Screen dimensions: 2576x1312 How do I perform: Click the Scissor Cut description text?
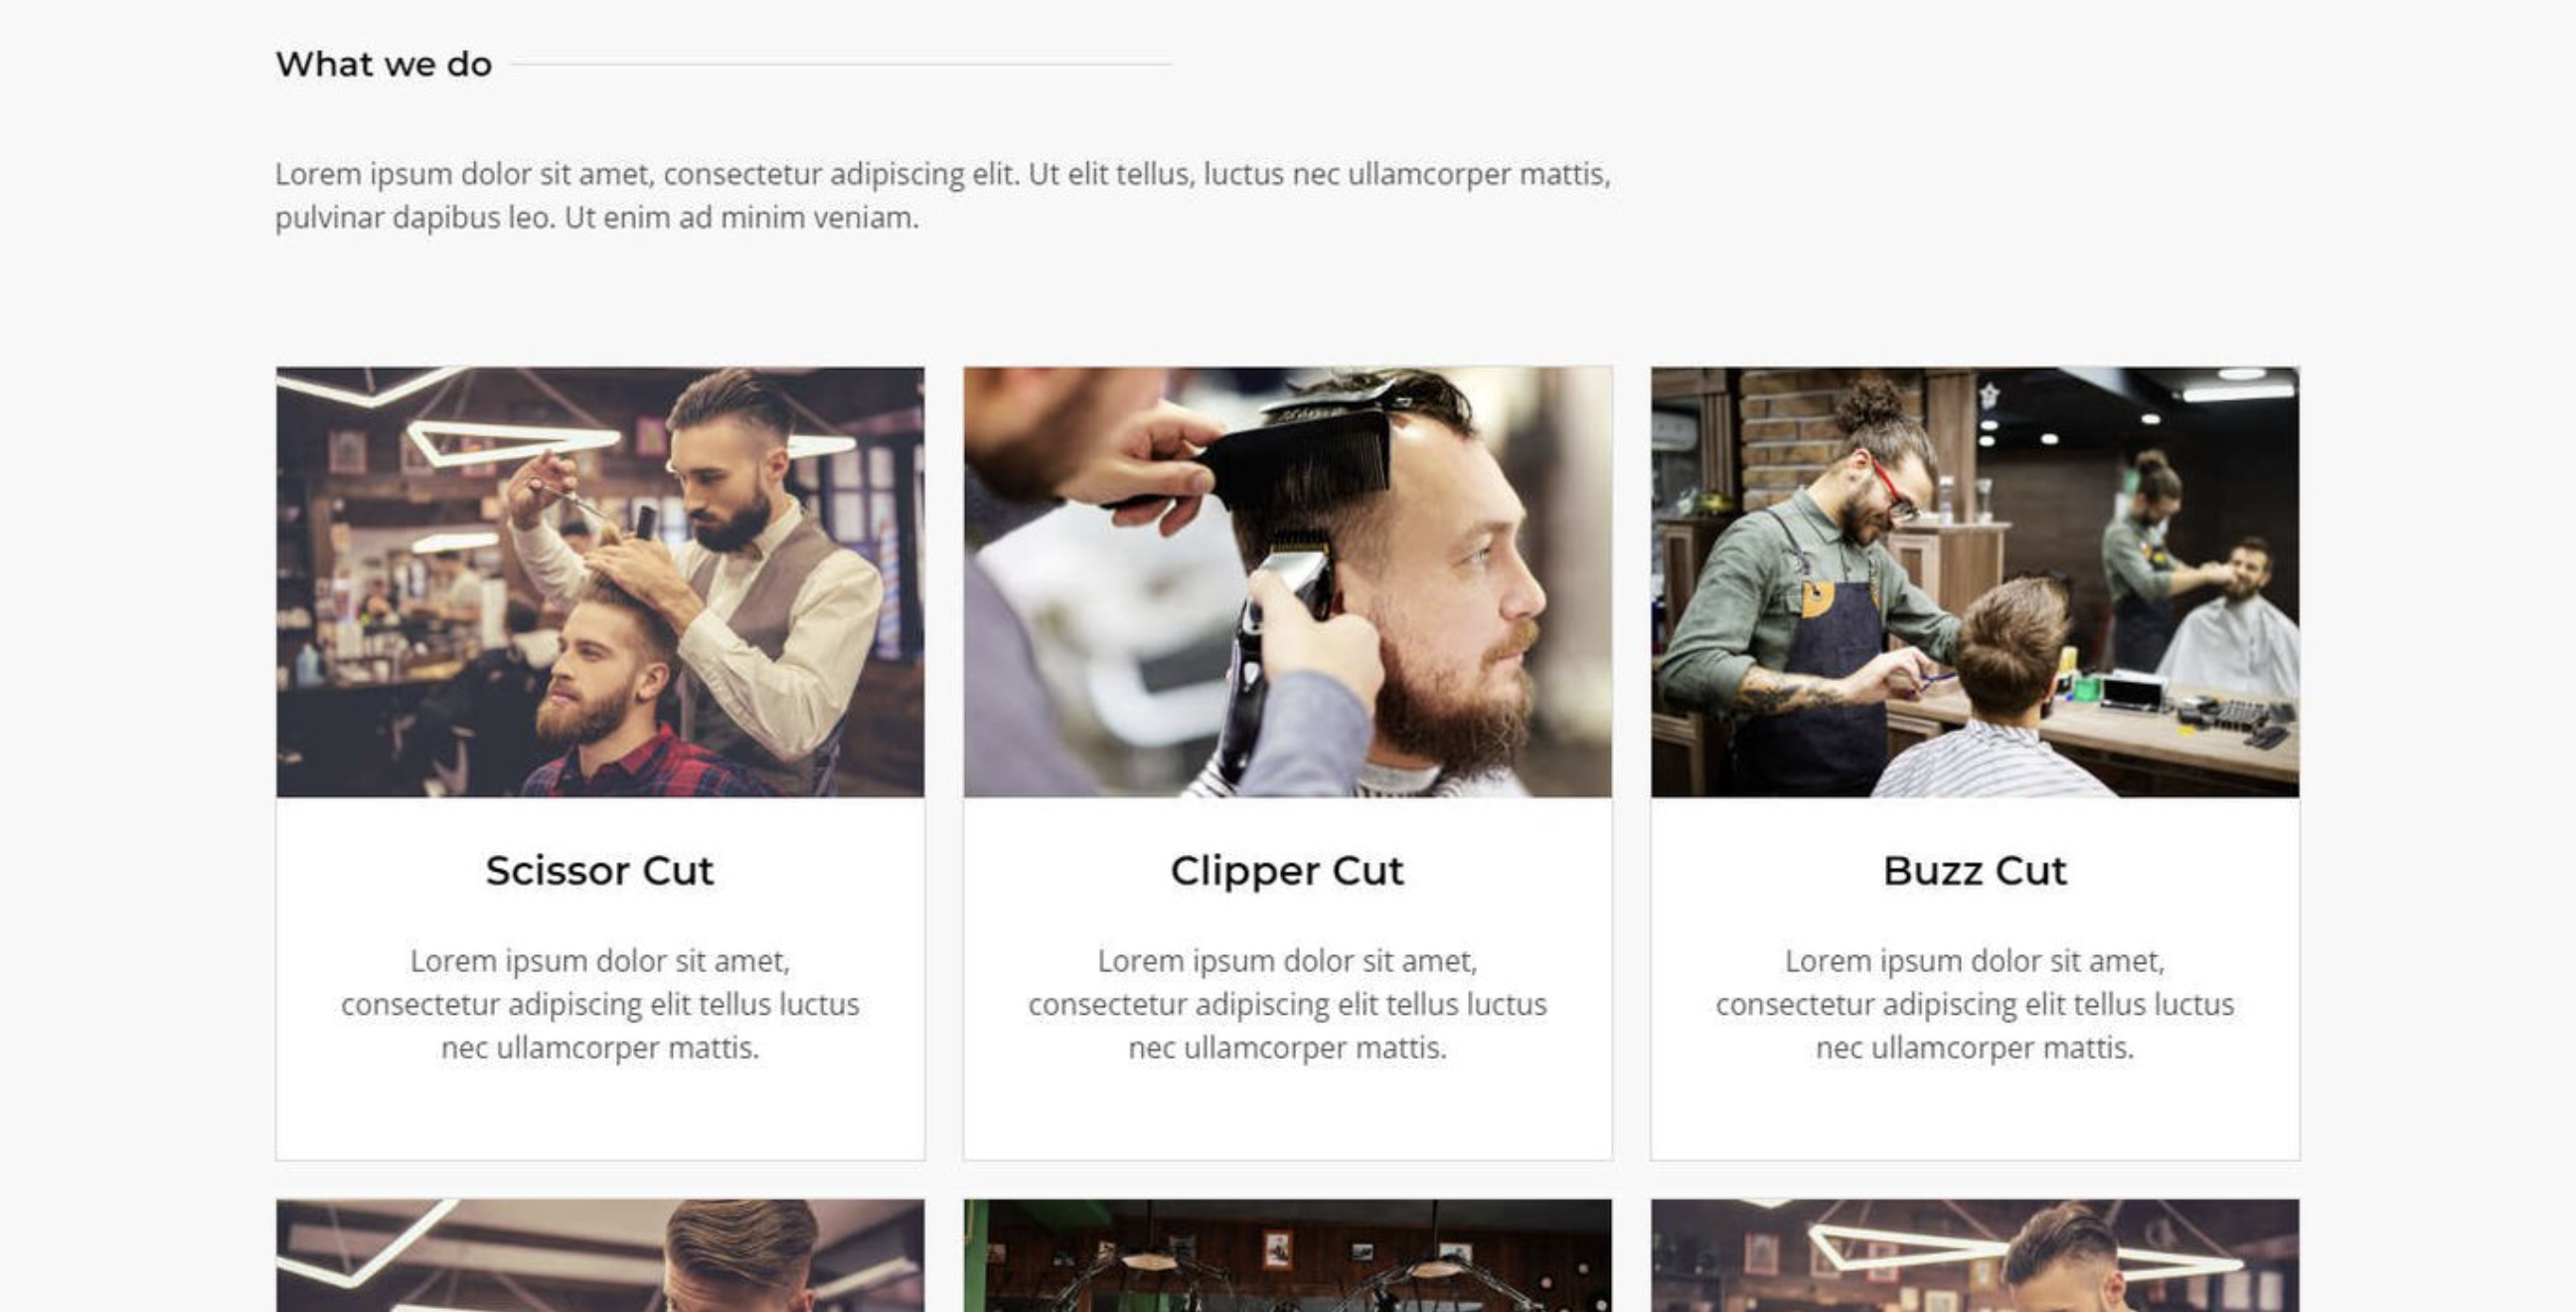coord(600,1004)
